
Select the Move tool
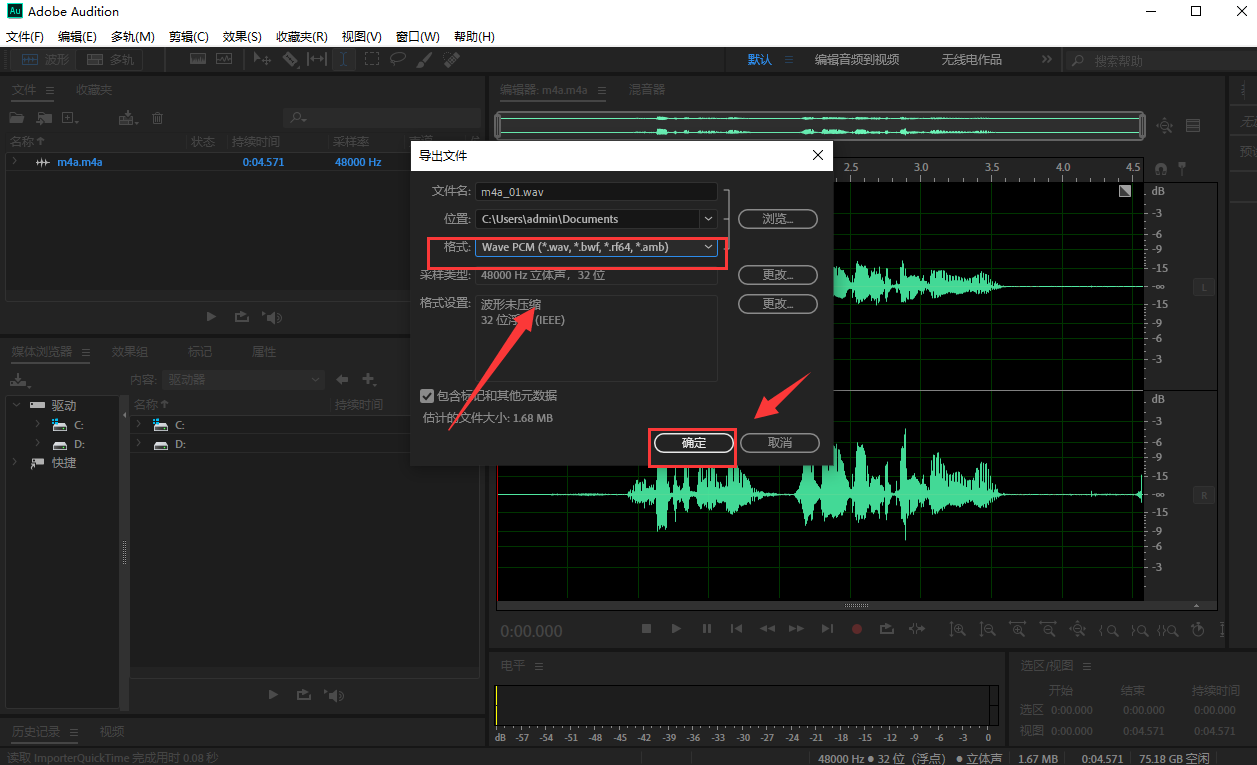tap(263, 60)
